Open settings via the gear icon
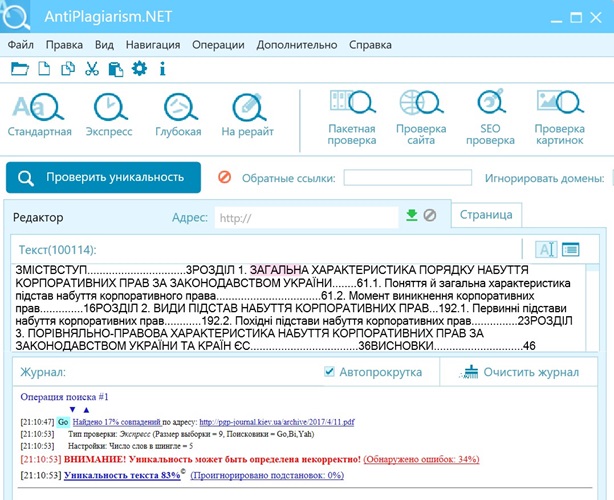The width and height of the screenshot is (614, 500). (139, 68)
